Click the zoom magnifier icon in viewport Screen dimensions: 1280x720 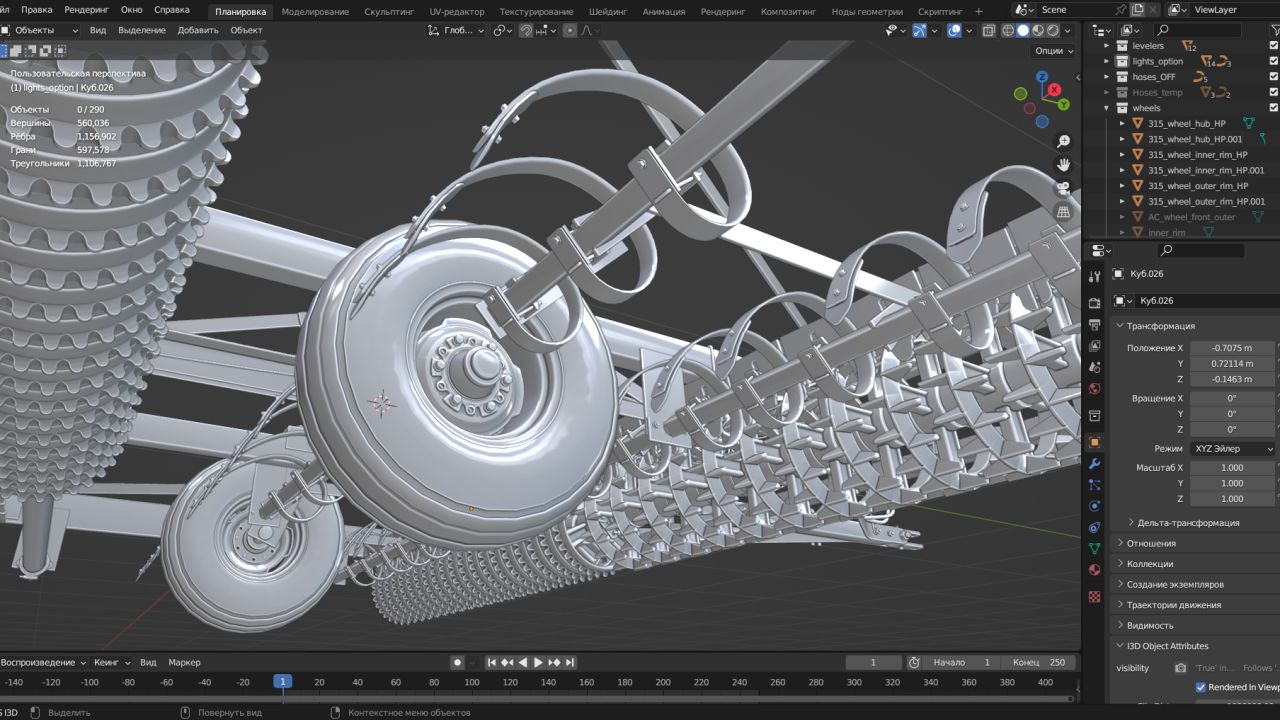(x=1063, y=142)
